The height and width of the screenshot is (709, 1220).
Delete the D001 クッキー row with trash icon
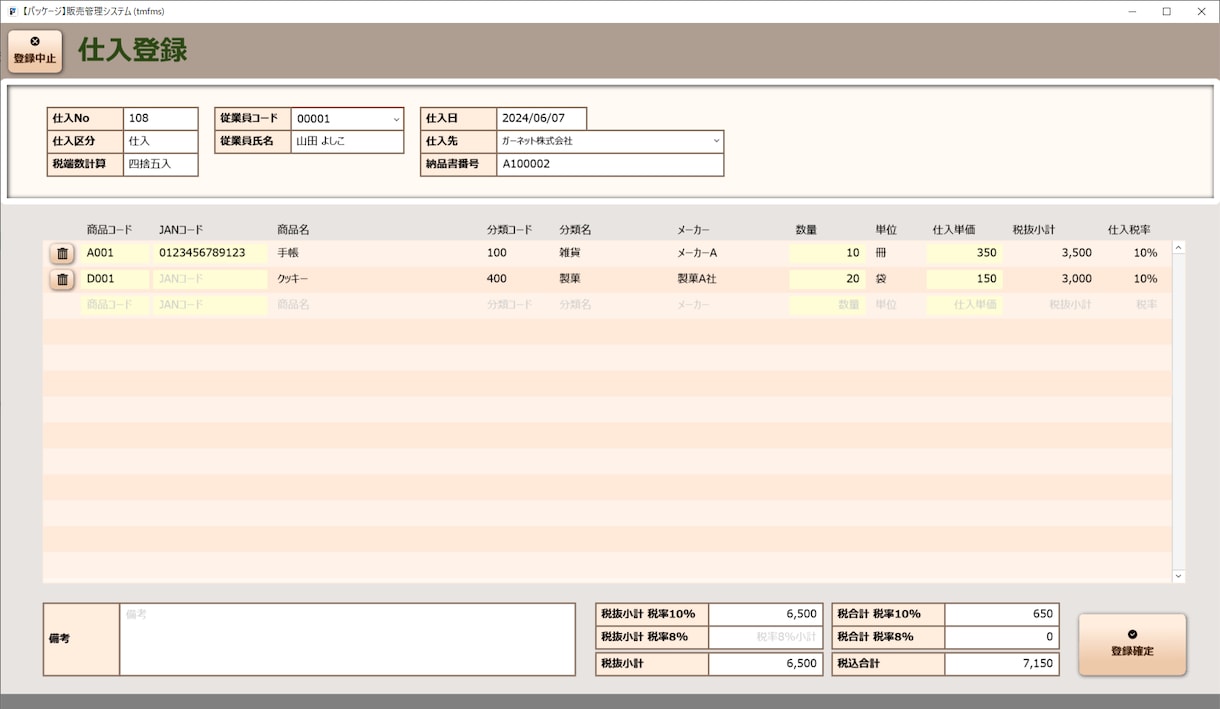click(62, 279)
